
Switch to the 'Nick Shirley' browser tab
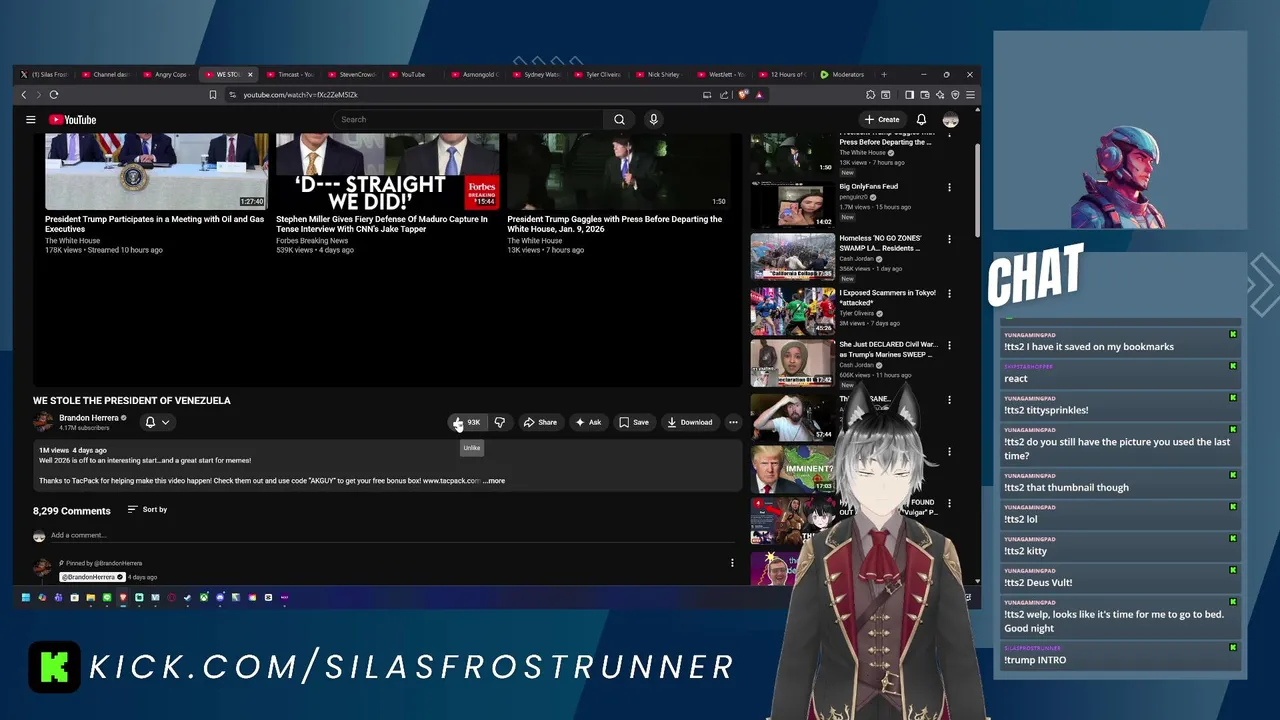click(658, 74)
